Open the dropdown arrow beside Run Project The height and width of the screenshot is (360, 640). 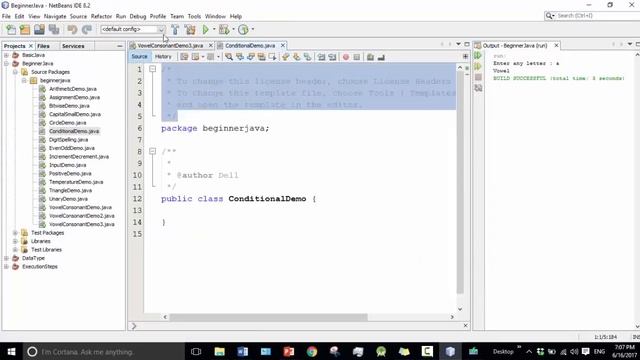pyautogui.click(x=214, y=29)
